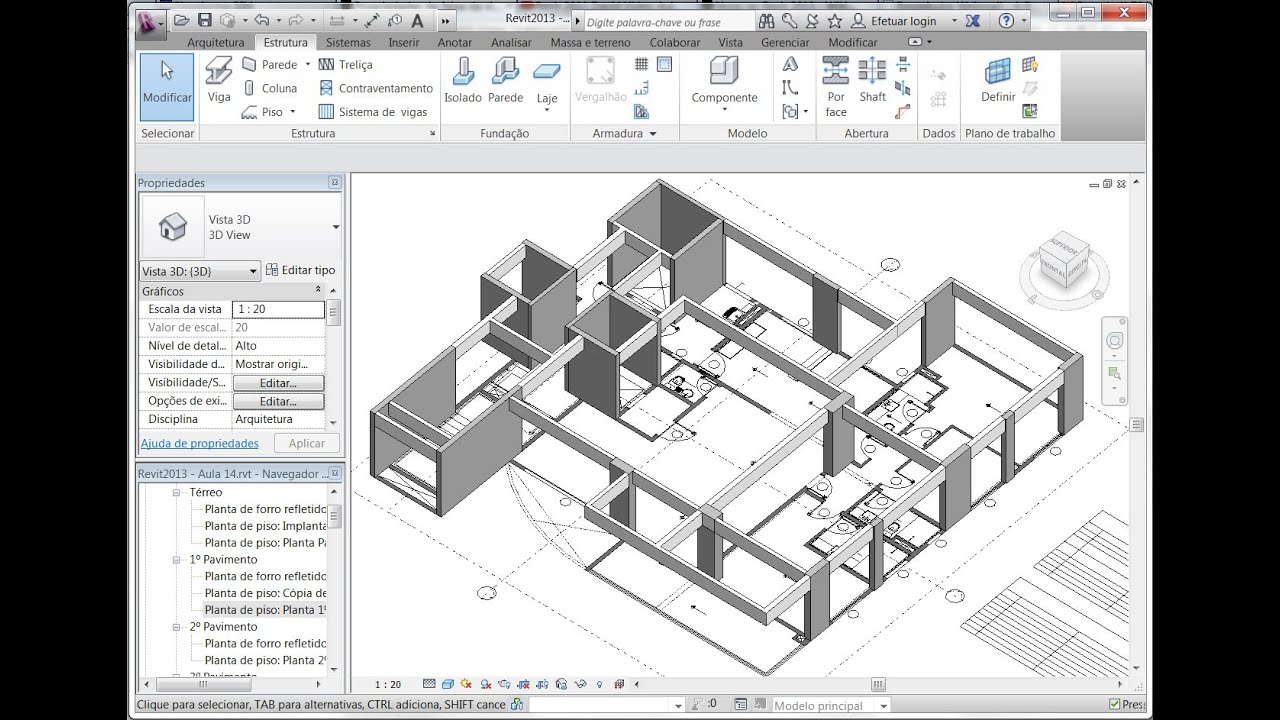Image resolution: width=1280 pixels, height=720 pixels.
Task: Select Planta de piso: Planta 1º tree item
Action: (265, 609)
